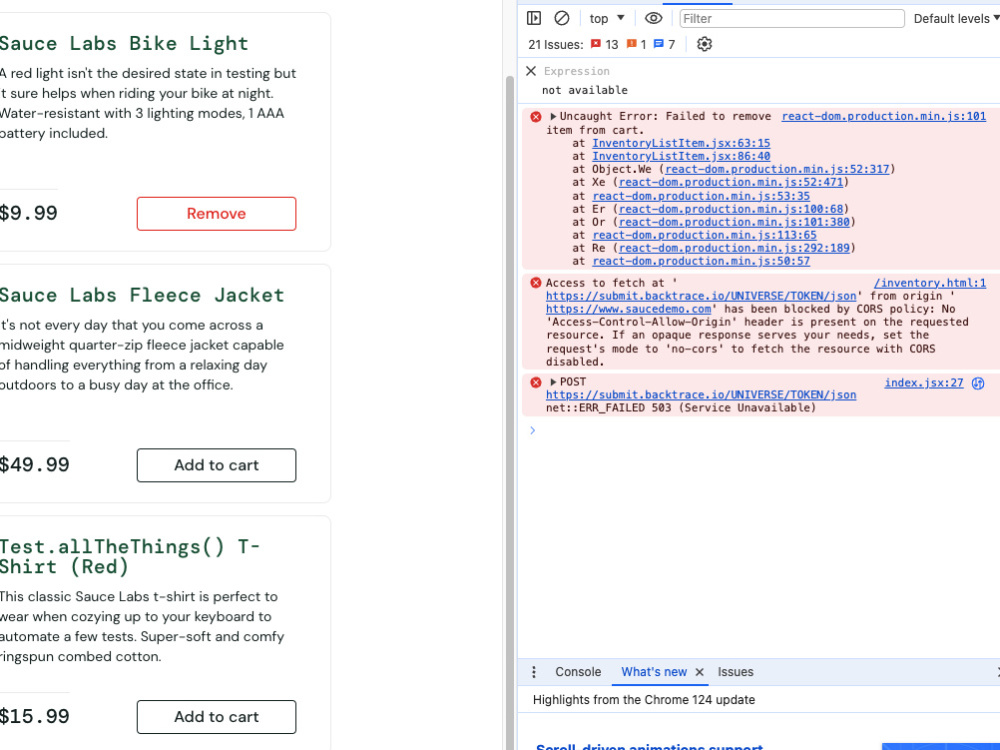Image resolution: width=1000 pixels, height=750 pixels.
Task: Show the 7 info issues
Action: pos(664,44)
